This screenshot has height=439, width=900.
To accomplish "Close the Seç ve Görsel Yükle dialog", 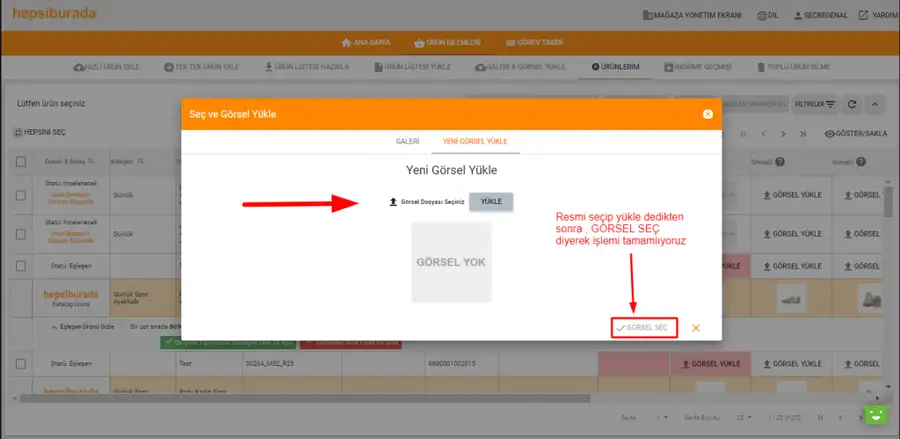I will tap(708, 114).
